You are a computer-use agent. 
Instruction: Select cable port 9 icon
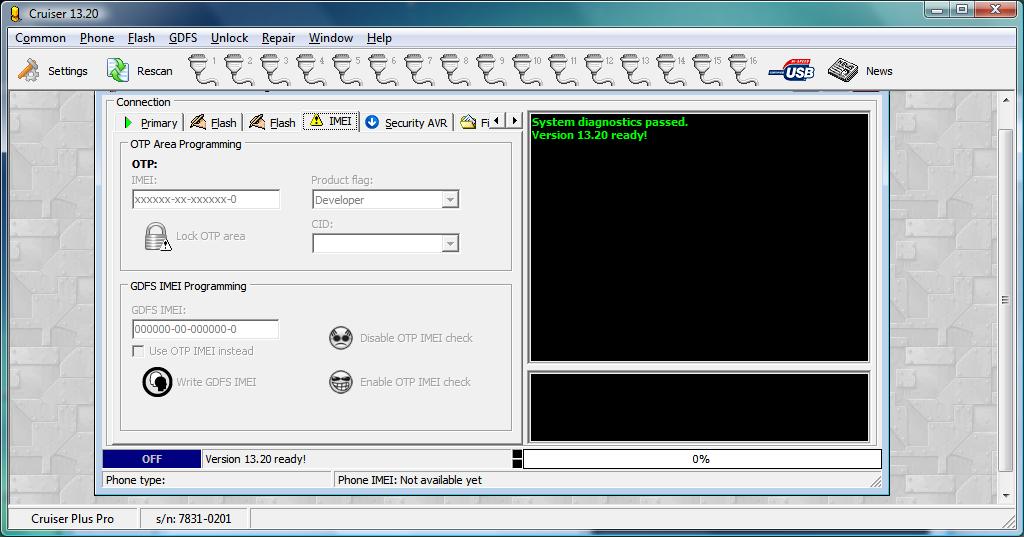[x=489, y=70]
